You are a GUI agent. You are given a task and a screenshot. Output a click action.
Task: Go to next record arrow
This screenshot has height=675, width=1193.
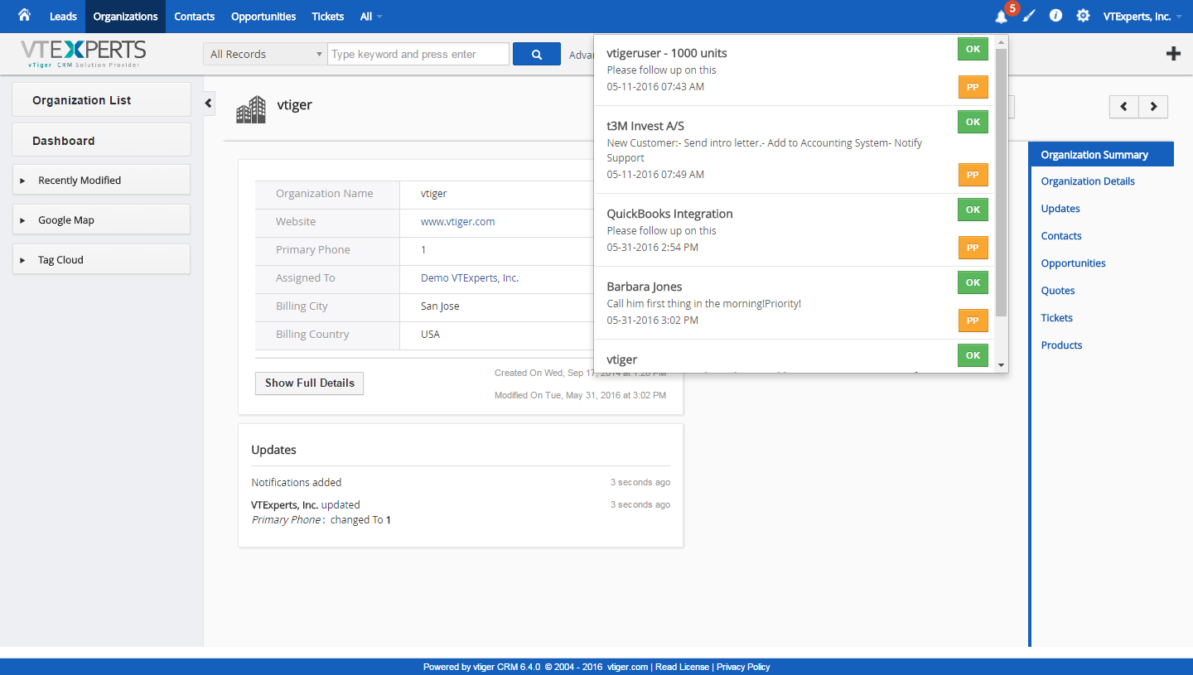point(1153,107)
